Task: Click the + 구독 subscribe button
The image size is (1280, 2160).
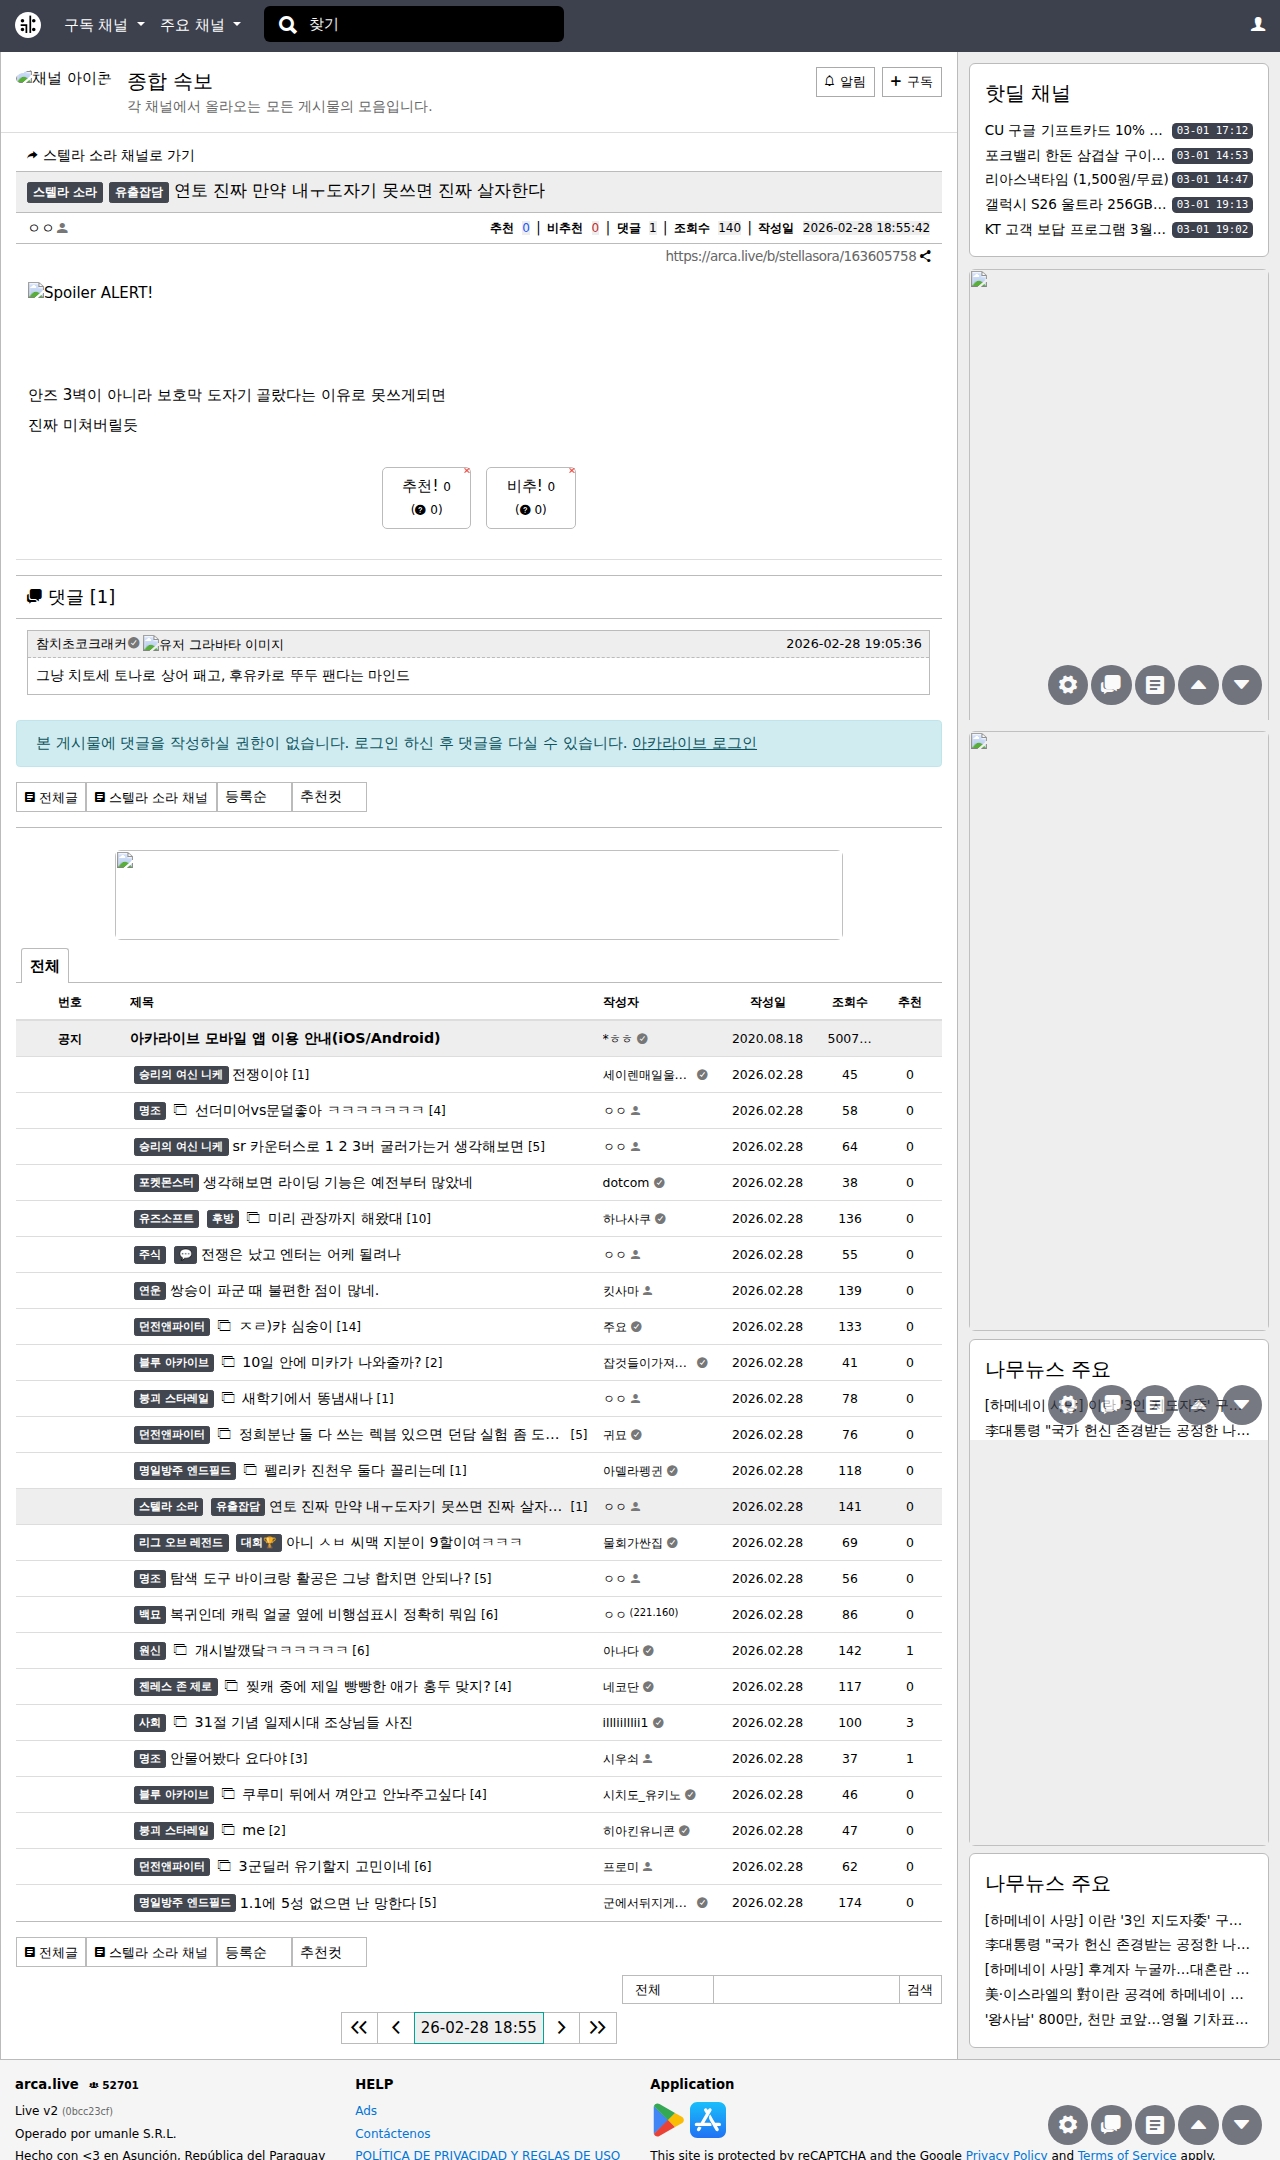Action: pyautogui.click(x=912, y=82)
